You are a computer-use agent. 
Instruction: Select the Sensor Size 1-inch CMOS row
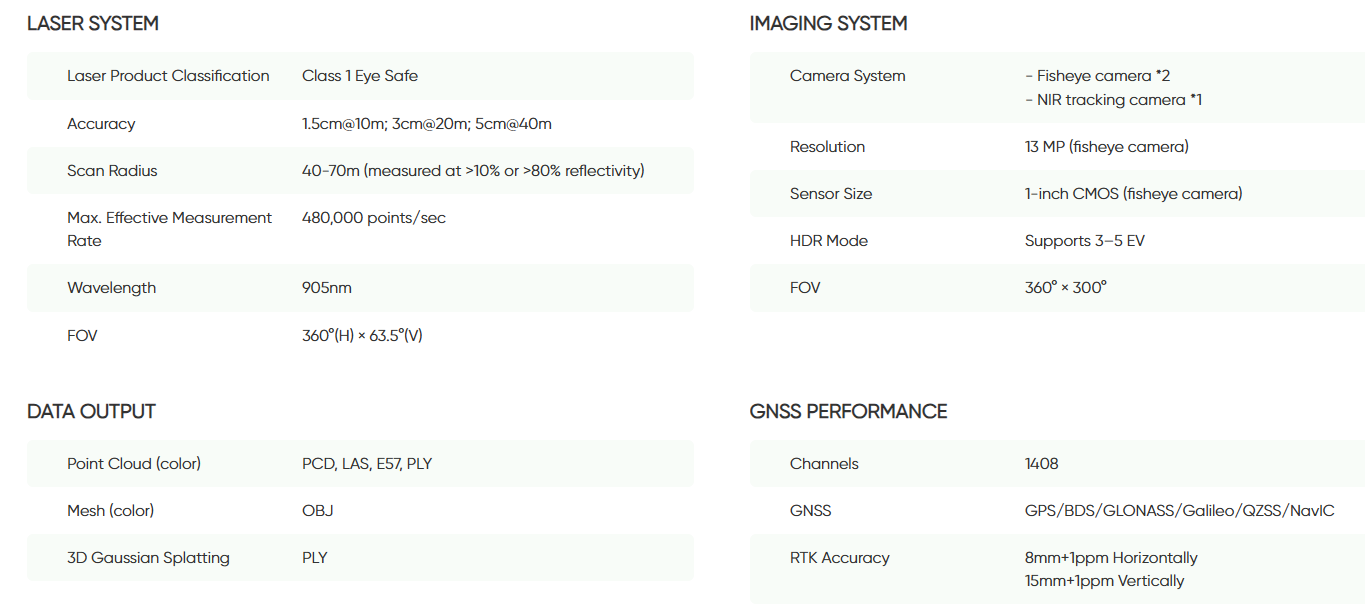[x=1057, y=194]
